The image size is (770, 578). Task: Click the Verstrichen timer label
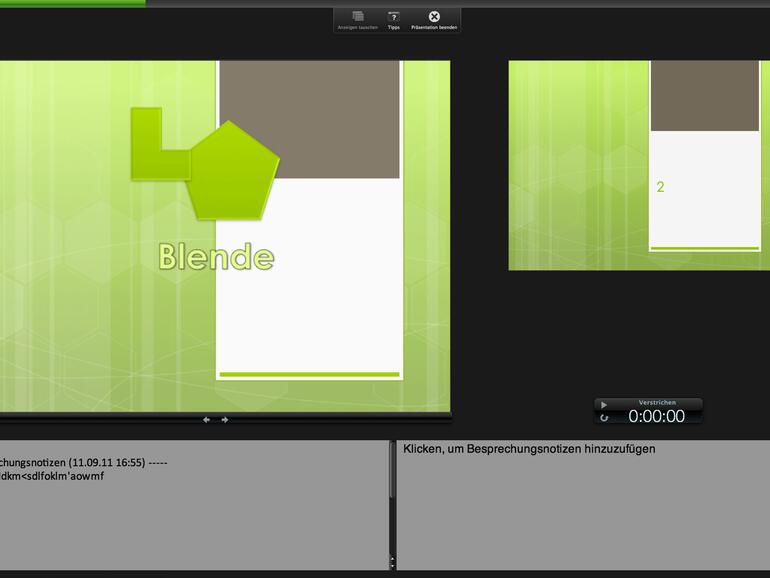pos(657,402)
